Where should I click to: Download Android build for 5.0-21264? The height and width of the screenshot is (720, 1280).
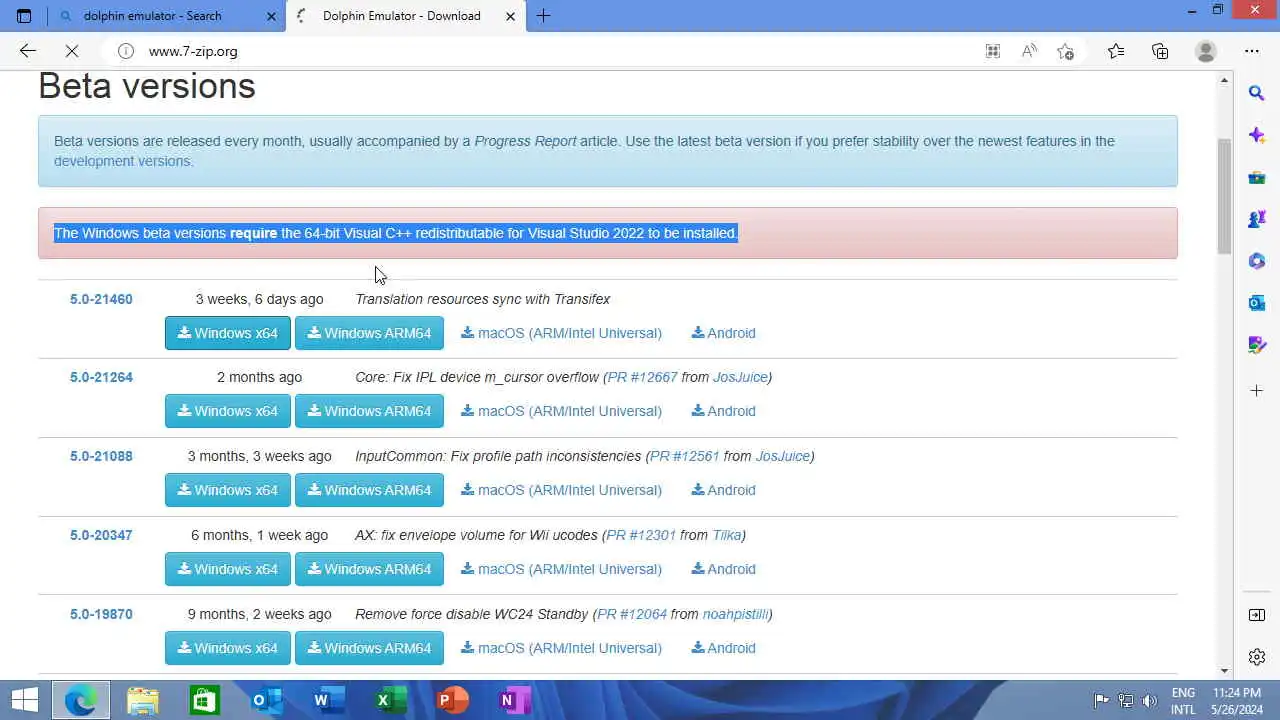tap(723, 411)
